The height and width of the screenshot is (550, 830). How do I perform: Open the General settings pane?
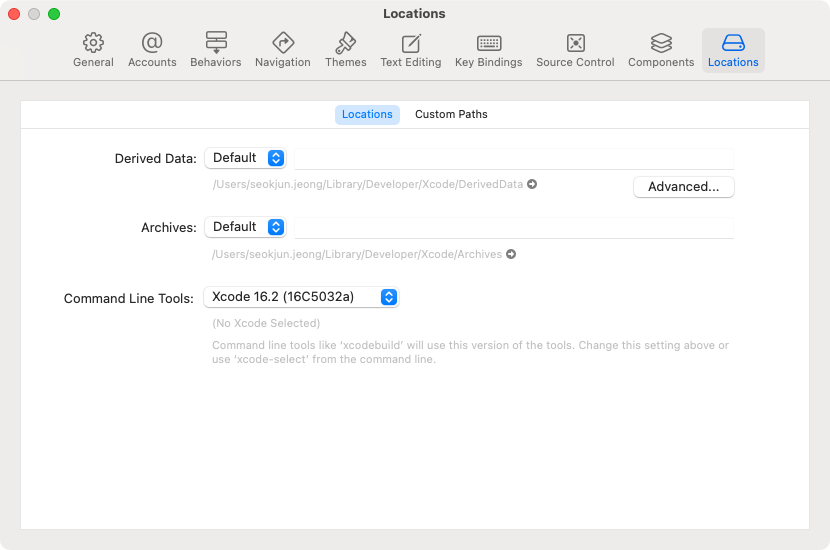[93, 50]
